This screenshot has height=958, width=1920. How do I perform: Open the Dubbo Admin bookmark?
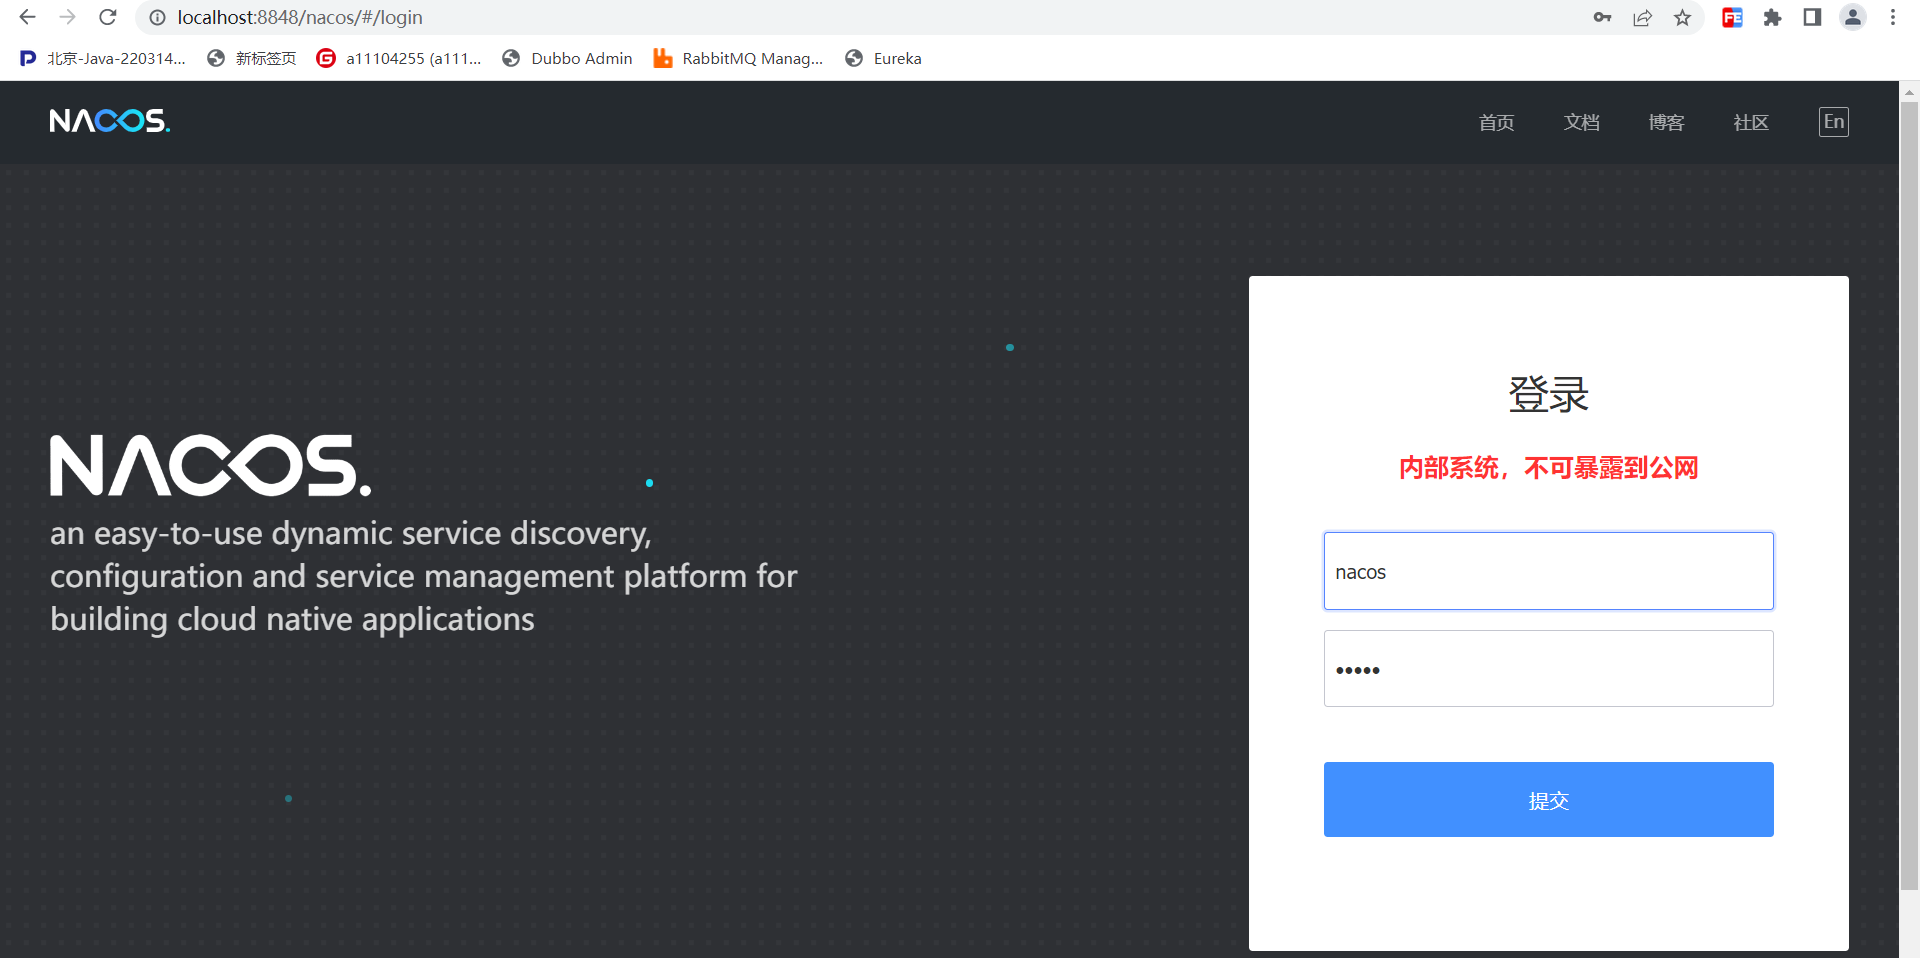pyautogui.click(x=567, y=59)
